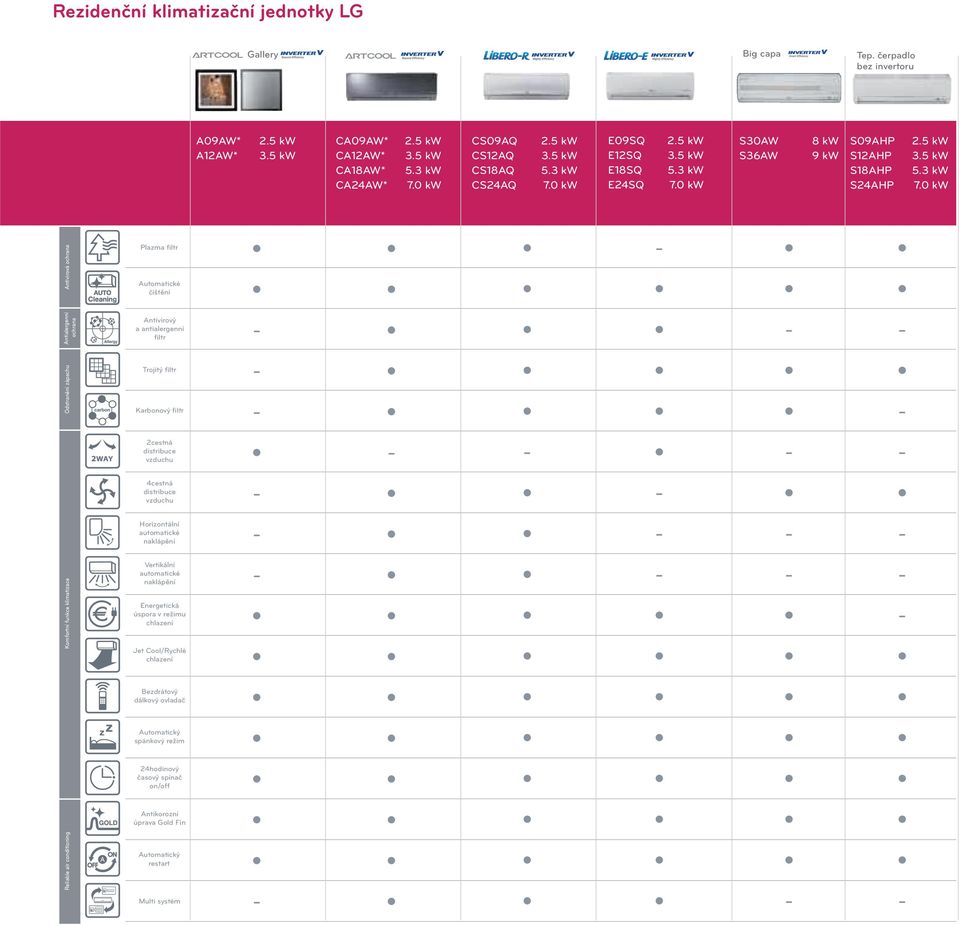Open the Libero-E unit image
The image size is (960, 925).
650,86
